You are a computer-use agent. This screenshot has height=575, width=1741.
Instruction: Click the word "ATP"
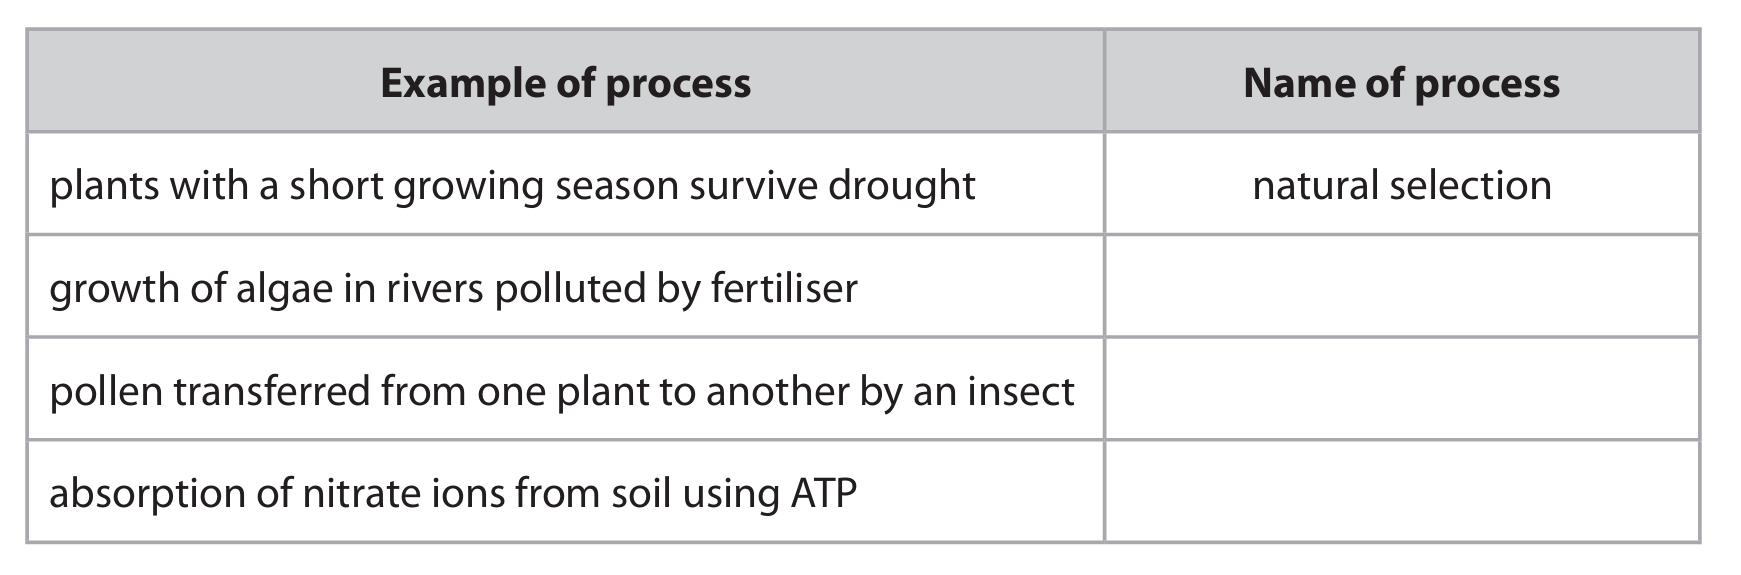point(822,493)
